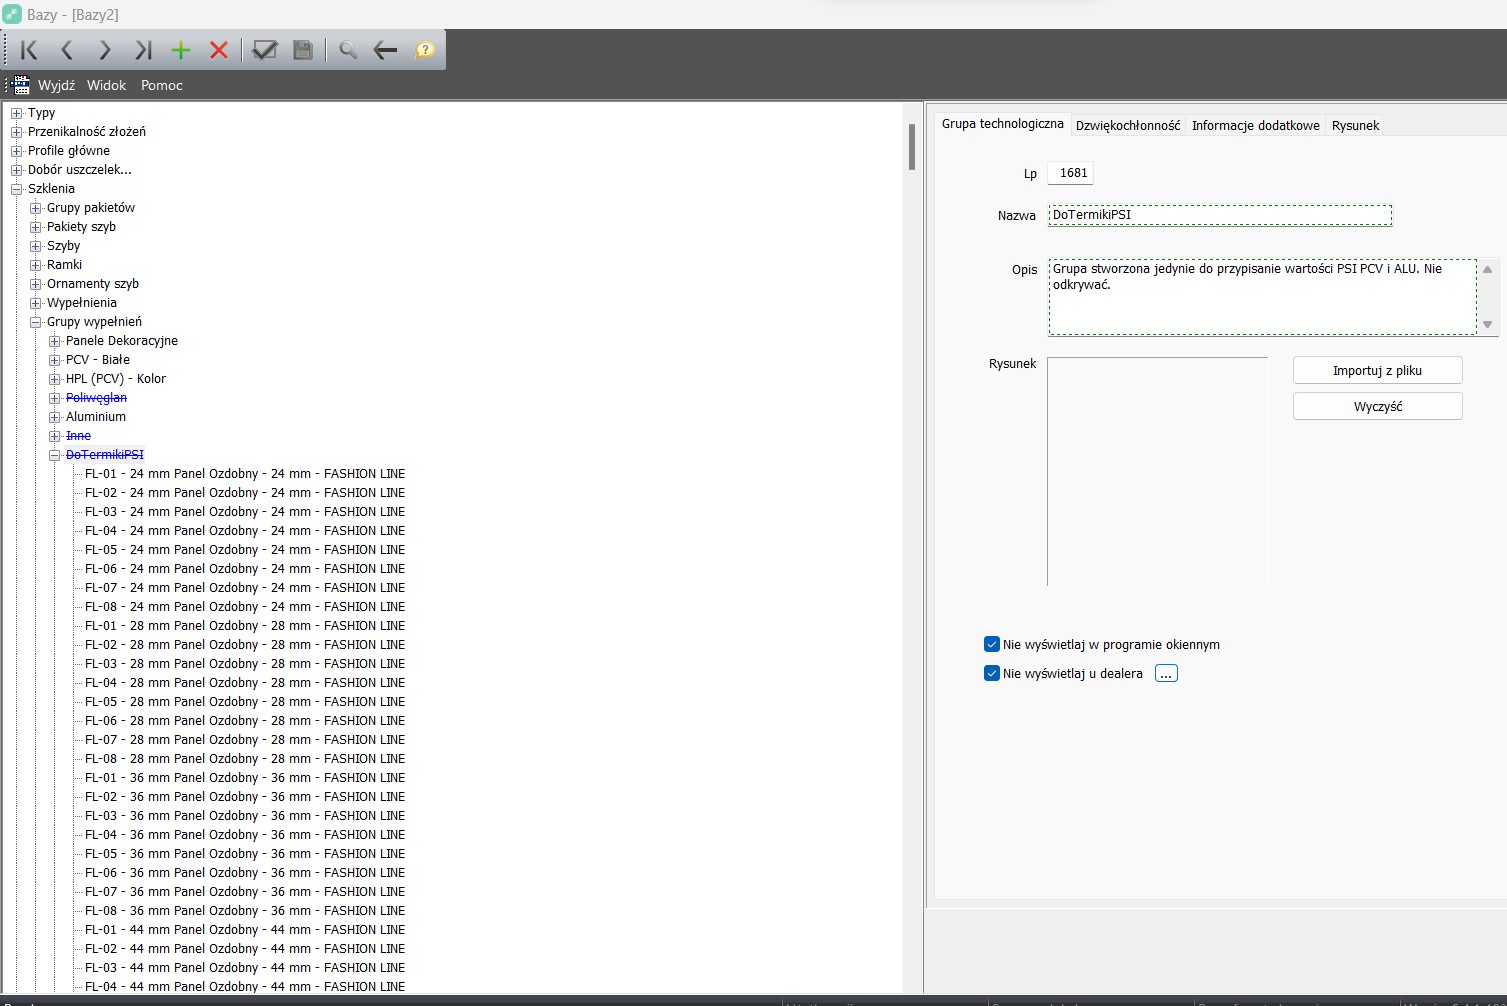Viewport: 1507px width, 1006px height.
Task: Open the Wyjdź menu
Action: point(57,85)
